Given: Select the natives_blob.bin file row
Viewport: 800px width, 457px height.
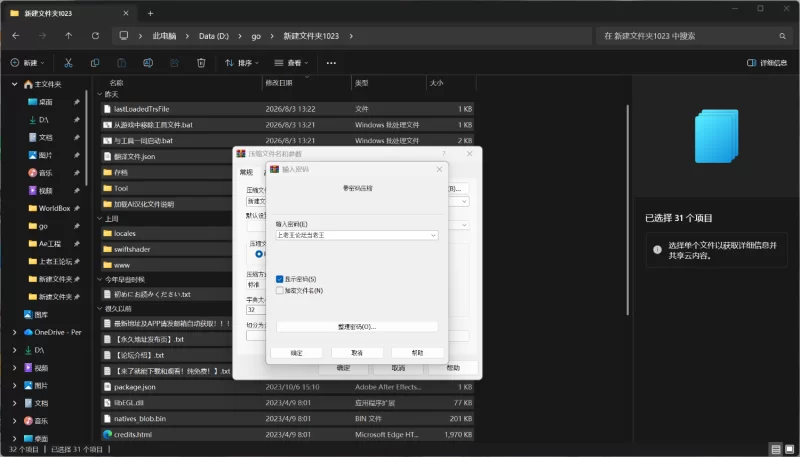Looking at the screenshot, I should coord(288,419).
